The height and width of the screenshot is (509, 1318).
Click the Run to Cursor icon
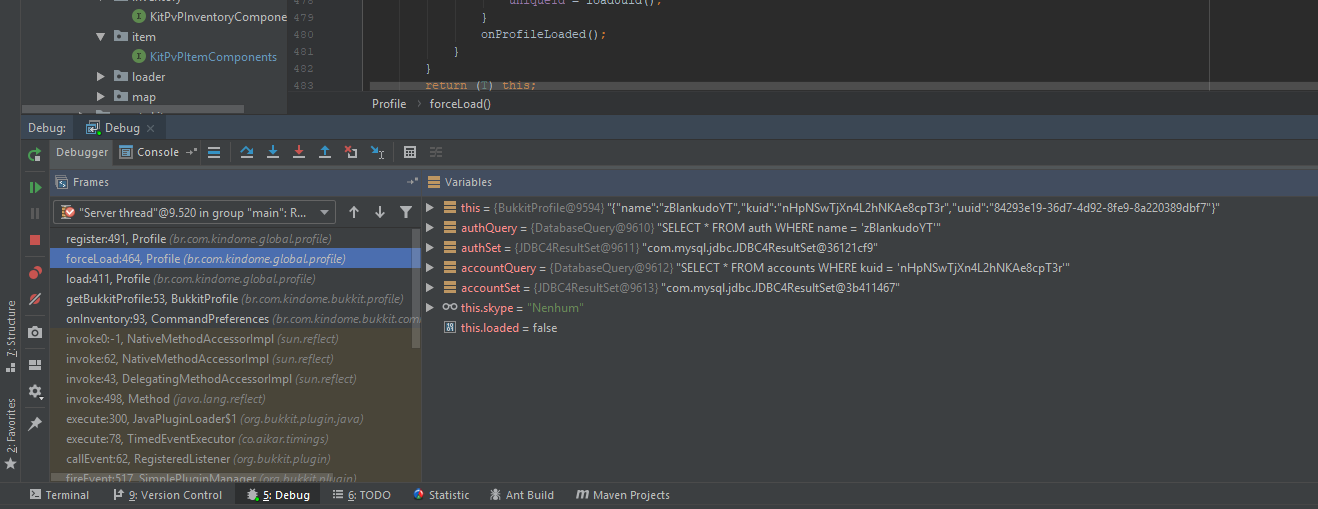(377, 152)
